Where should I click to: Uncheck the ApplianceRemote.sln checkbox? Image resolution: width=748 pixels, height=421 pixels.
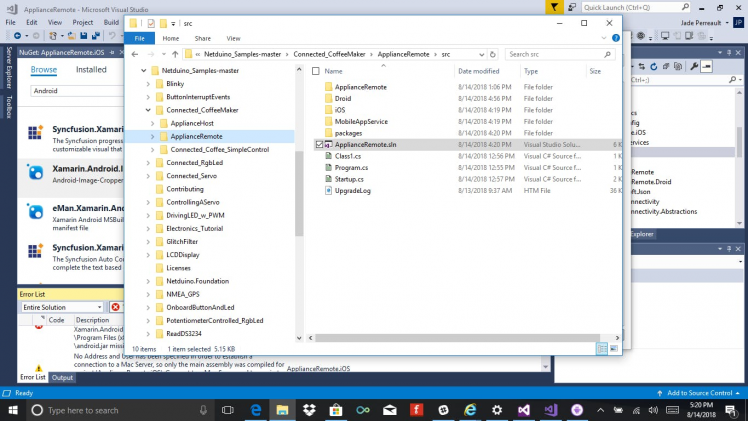319,145
